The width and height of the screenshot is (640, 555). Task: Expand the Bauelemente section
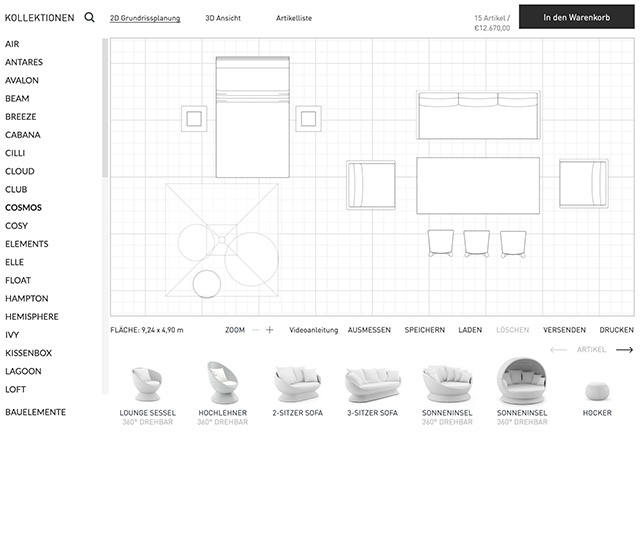(x=35, y=412)
